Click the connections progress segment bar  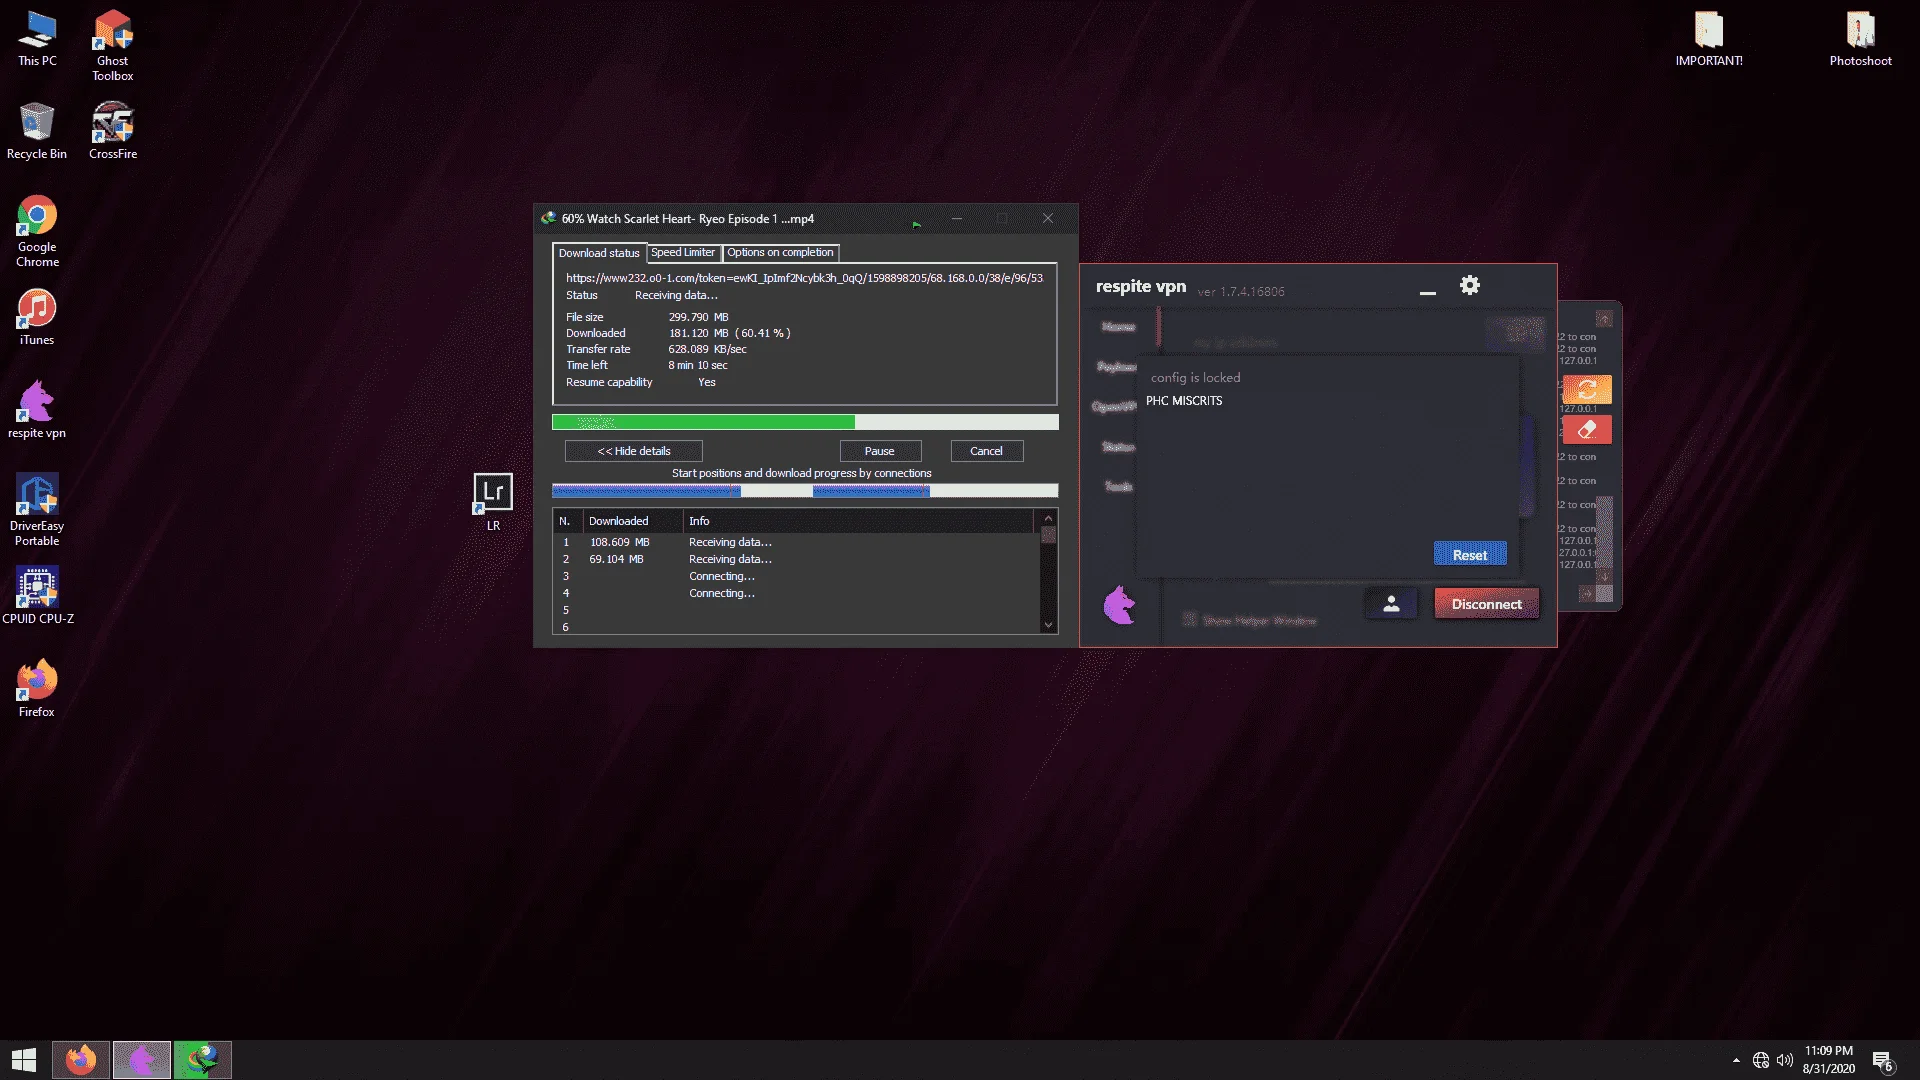[805, 491]
